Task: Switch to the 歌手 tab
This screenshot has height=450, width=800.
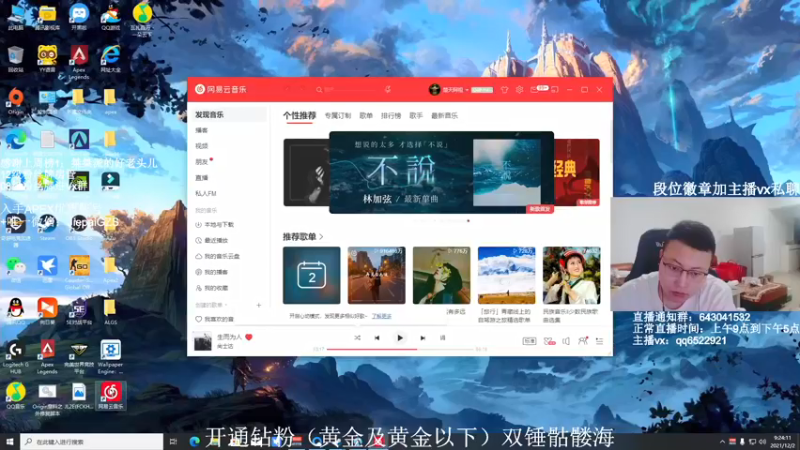Action: coord(416,116)
